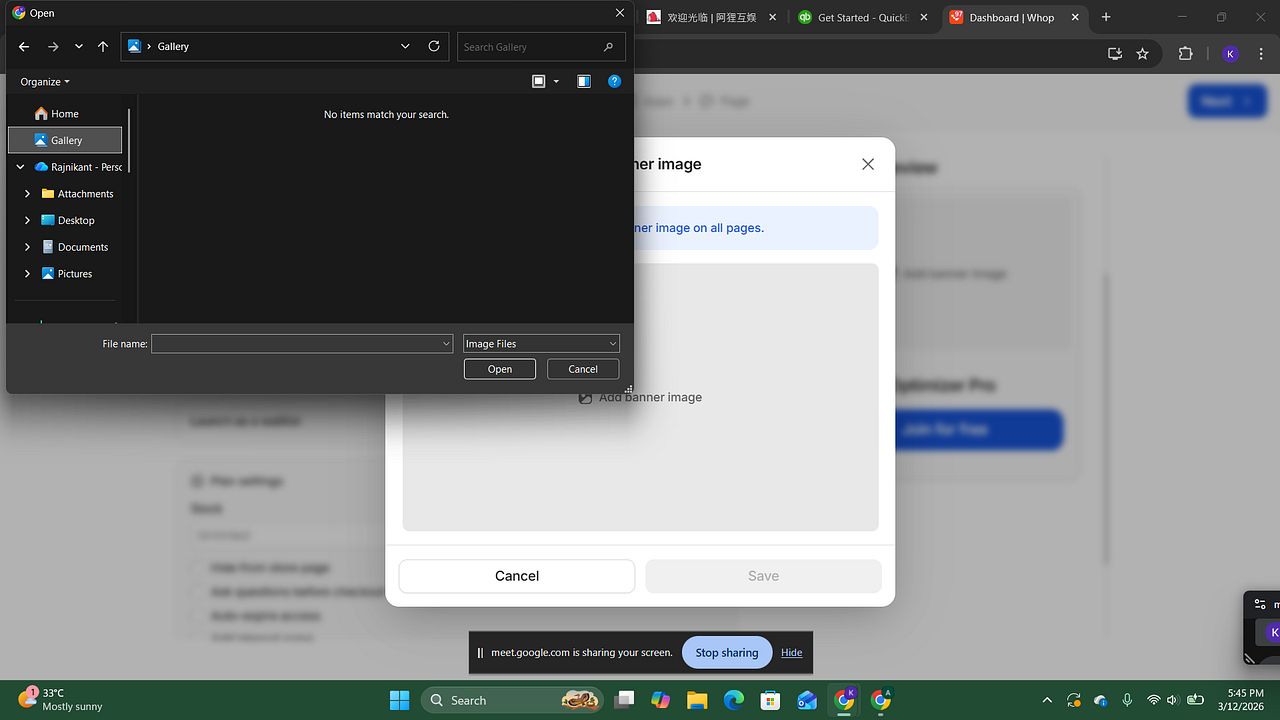Click the Hide link on sharing bar

[x=792, y=653]
